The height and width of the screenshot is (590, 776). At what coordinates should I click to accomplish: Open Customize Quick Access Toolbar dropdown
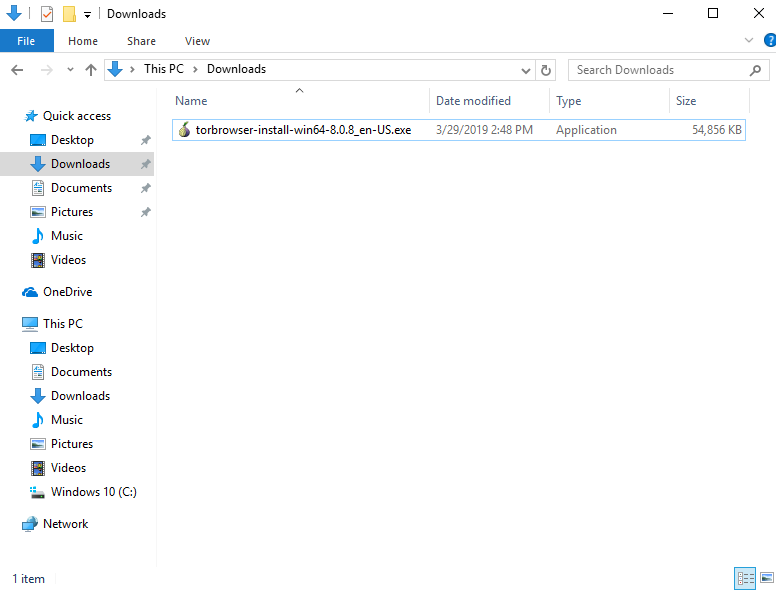tap(87, 15)
